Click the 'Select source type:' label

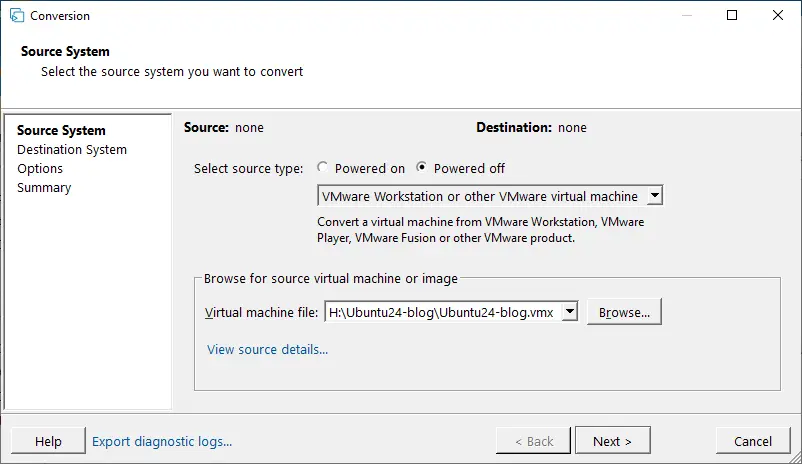click(x=249, y=168)
